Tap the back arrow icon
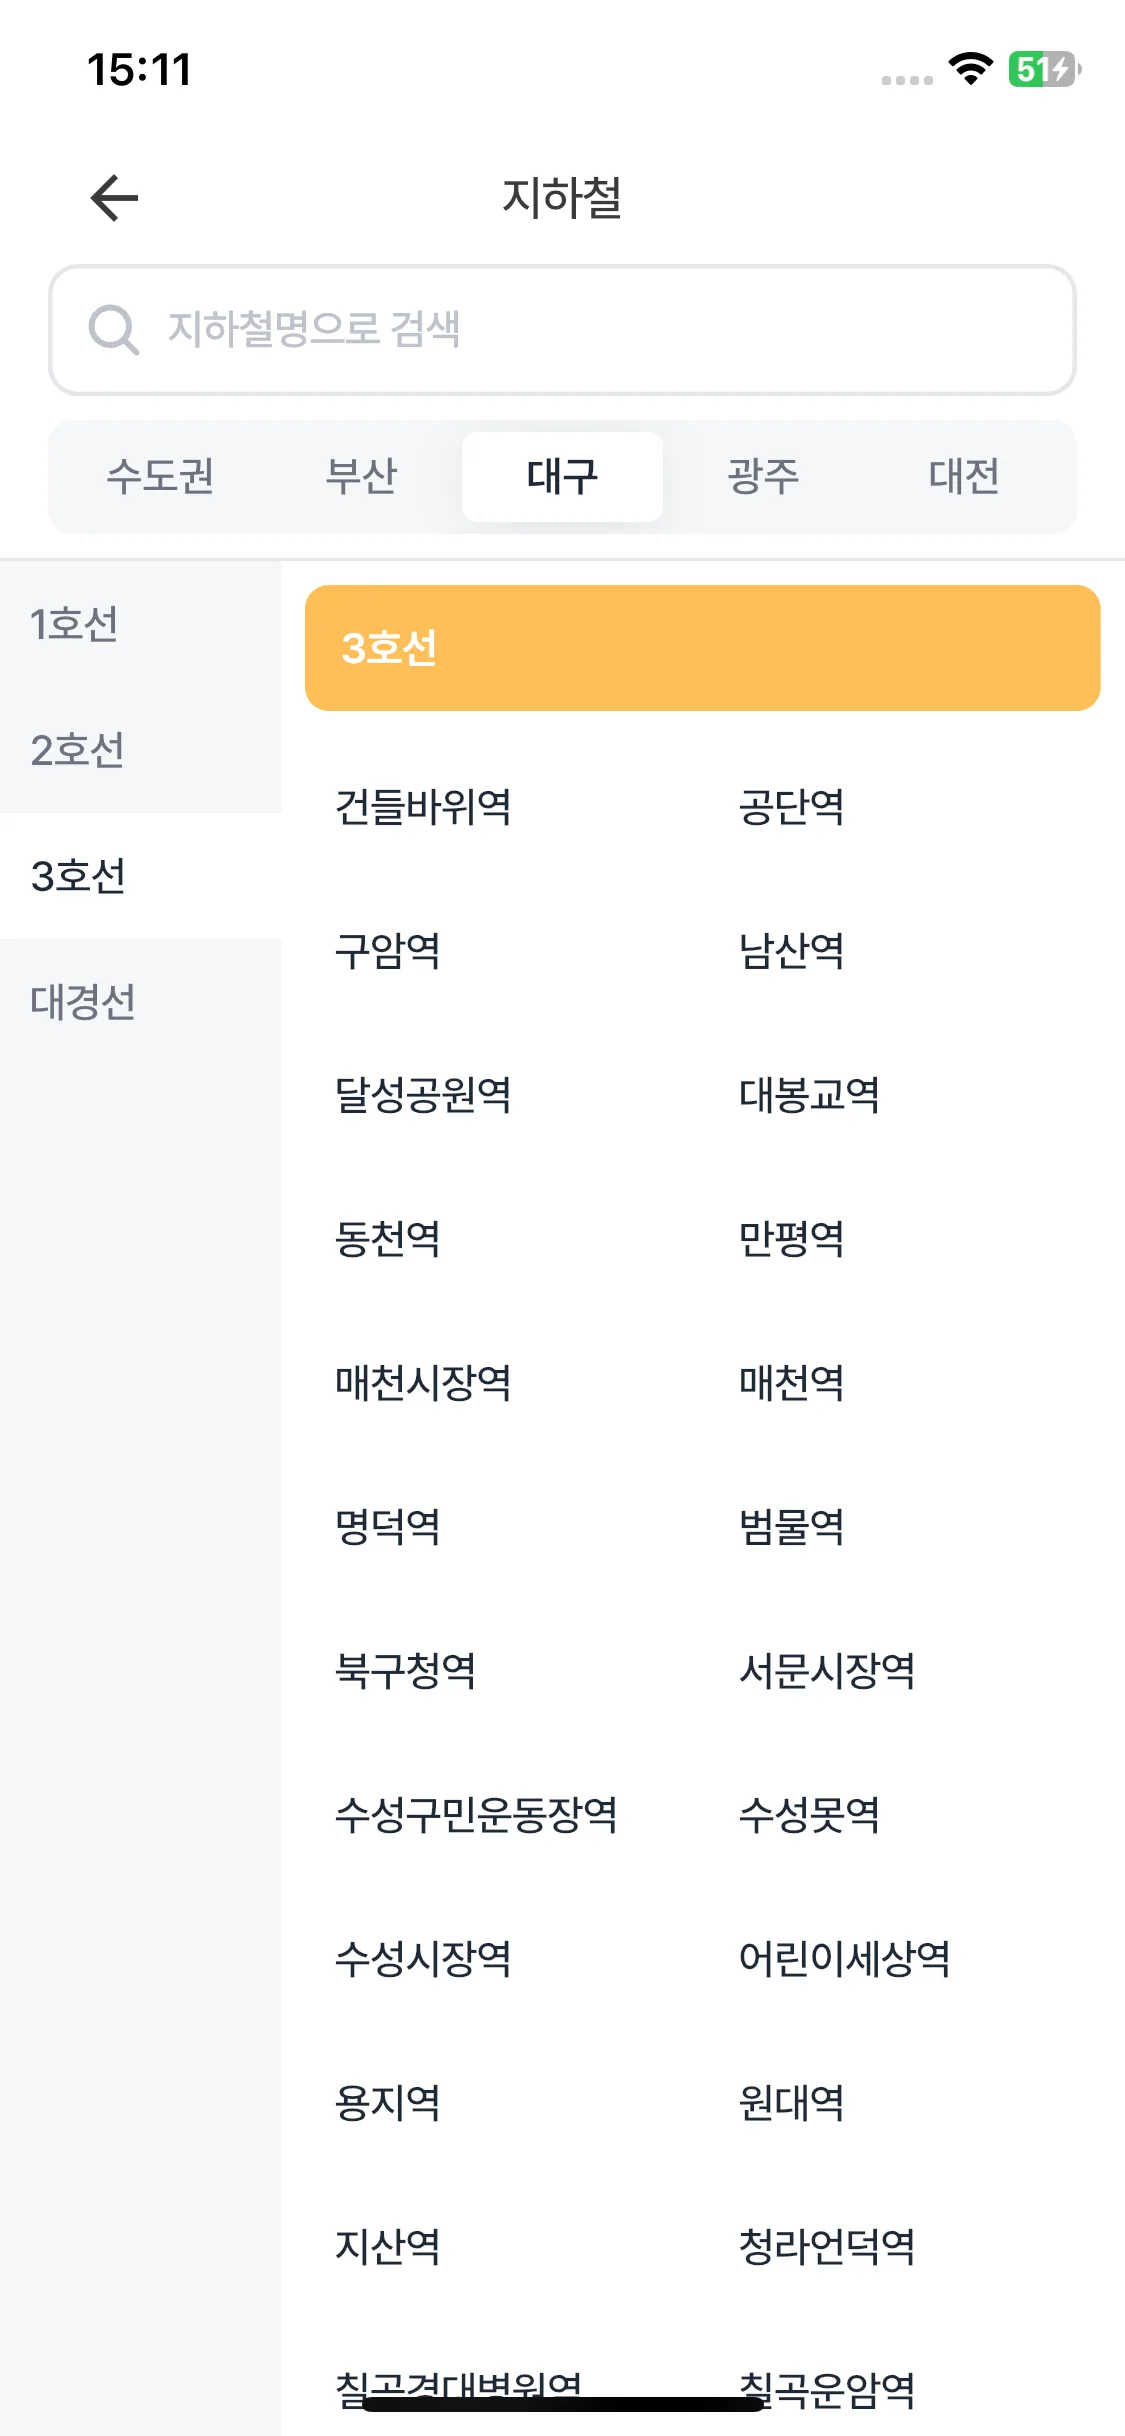The height and width of the screenshot is (2436, 1125). (114, 197)
